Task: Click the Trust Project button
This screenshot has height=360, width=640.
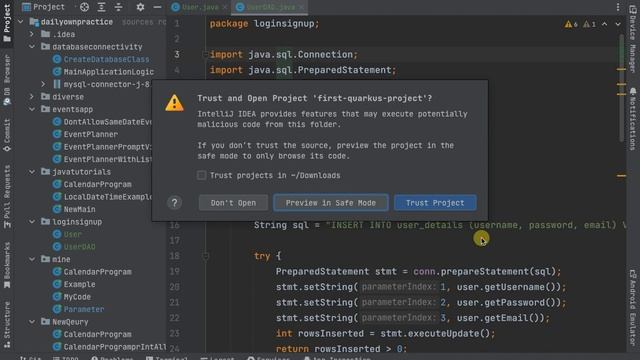Action: point(435,203)
